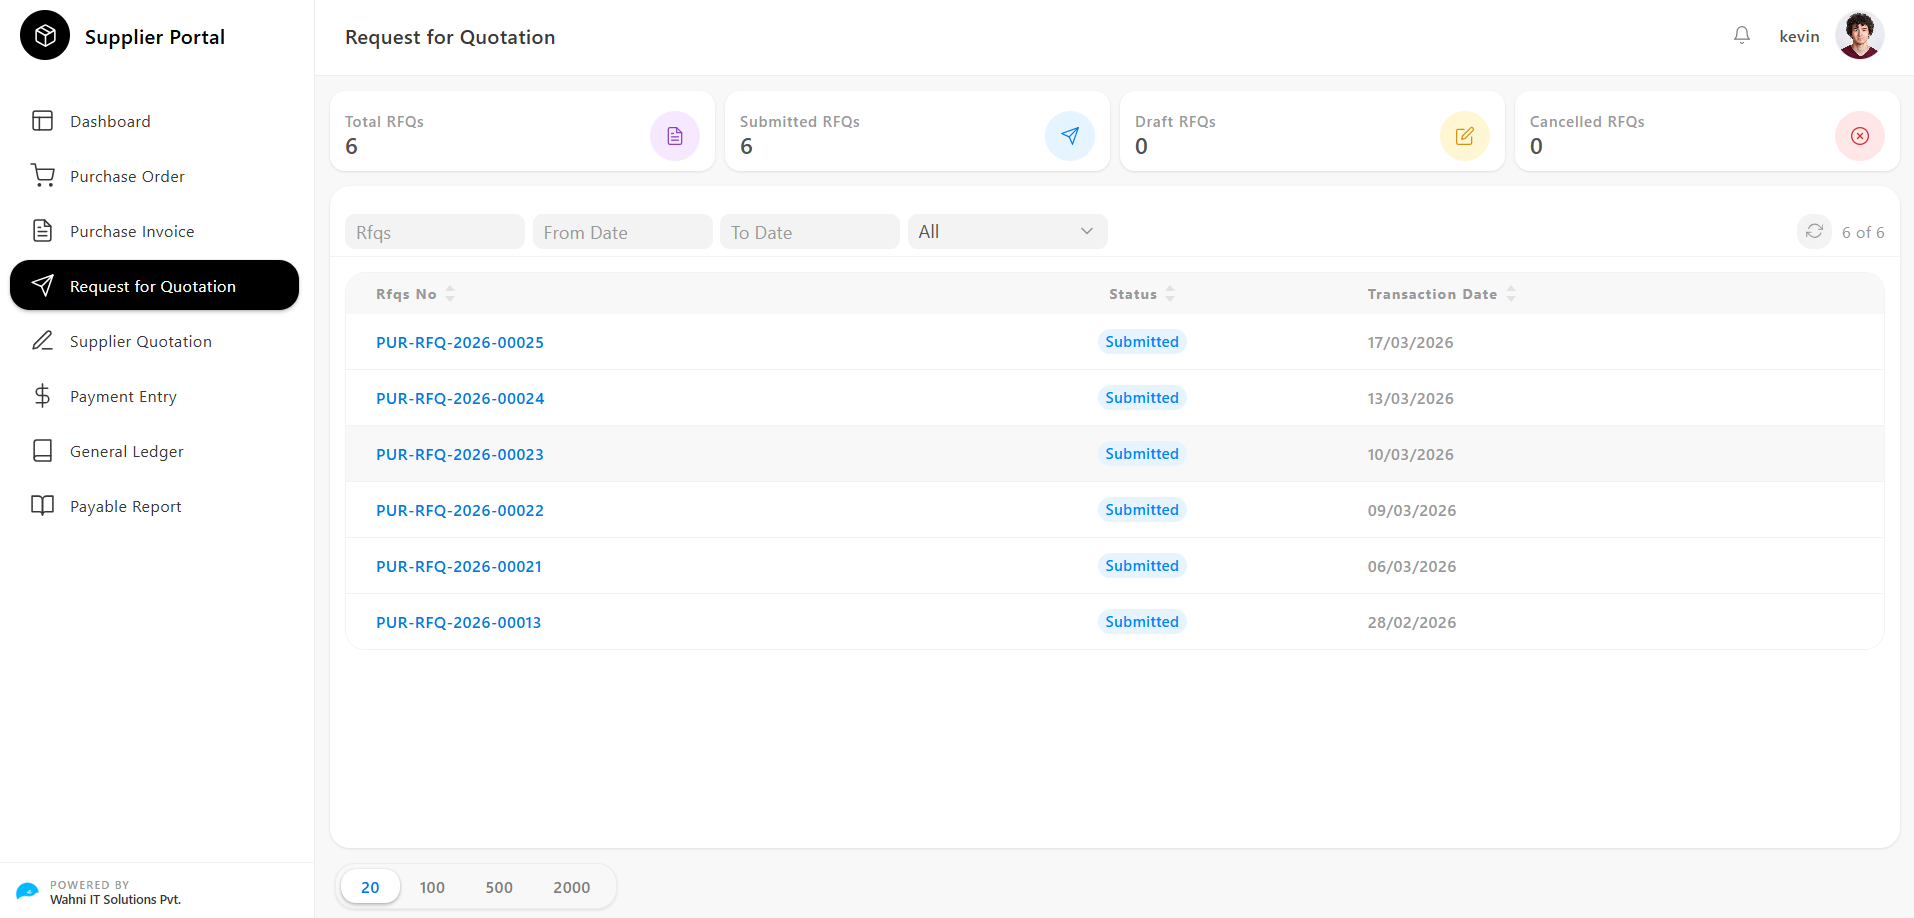Click the Submitted RFQs paper-plane icon
The image size is (1914, 918).
click(1070, 136)
